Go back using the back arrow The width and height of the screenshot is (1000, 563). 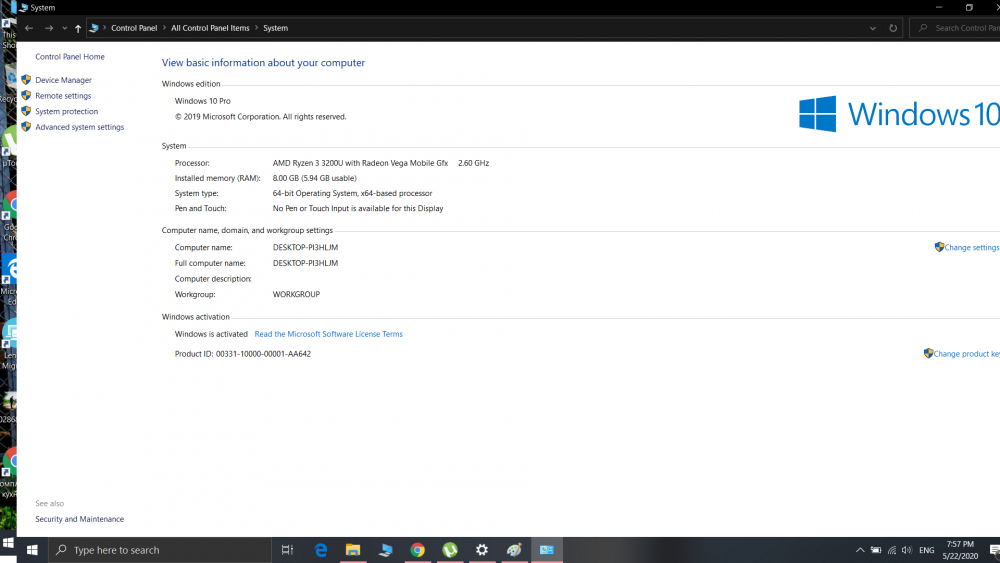point(29,28)
